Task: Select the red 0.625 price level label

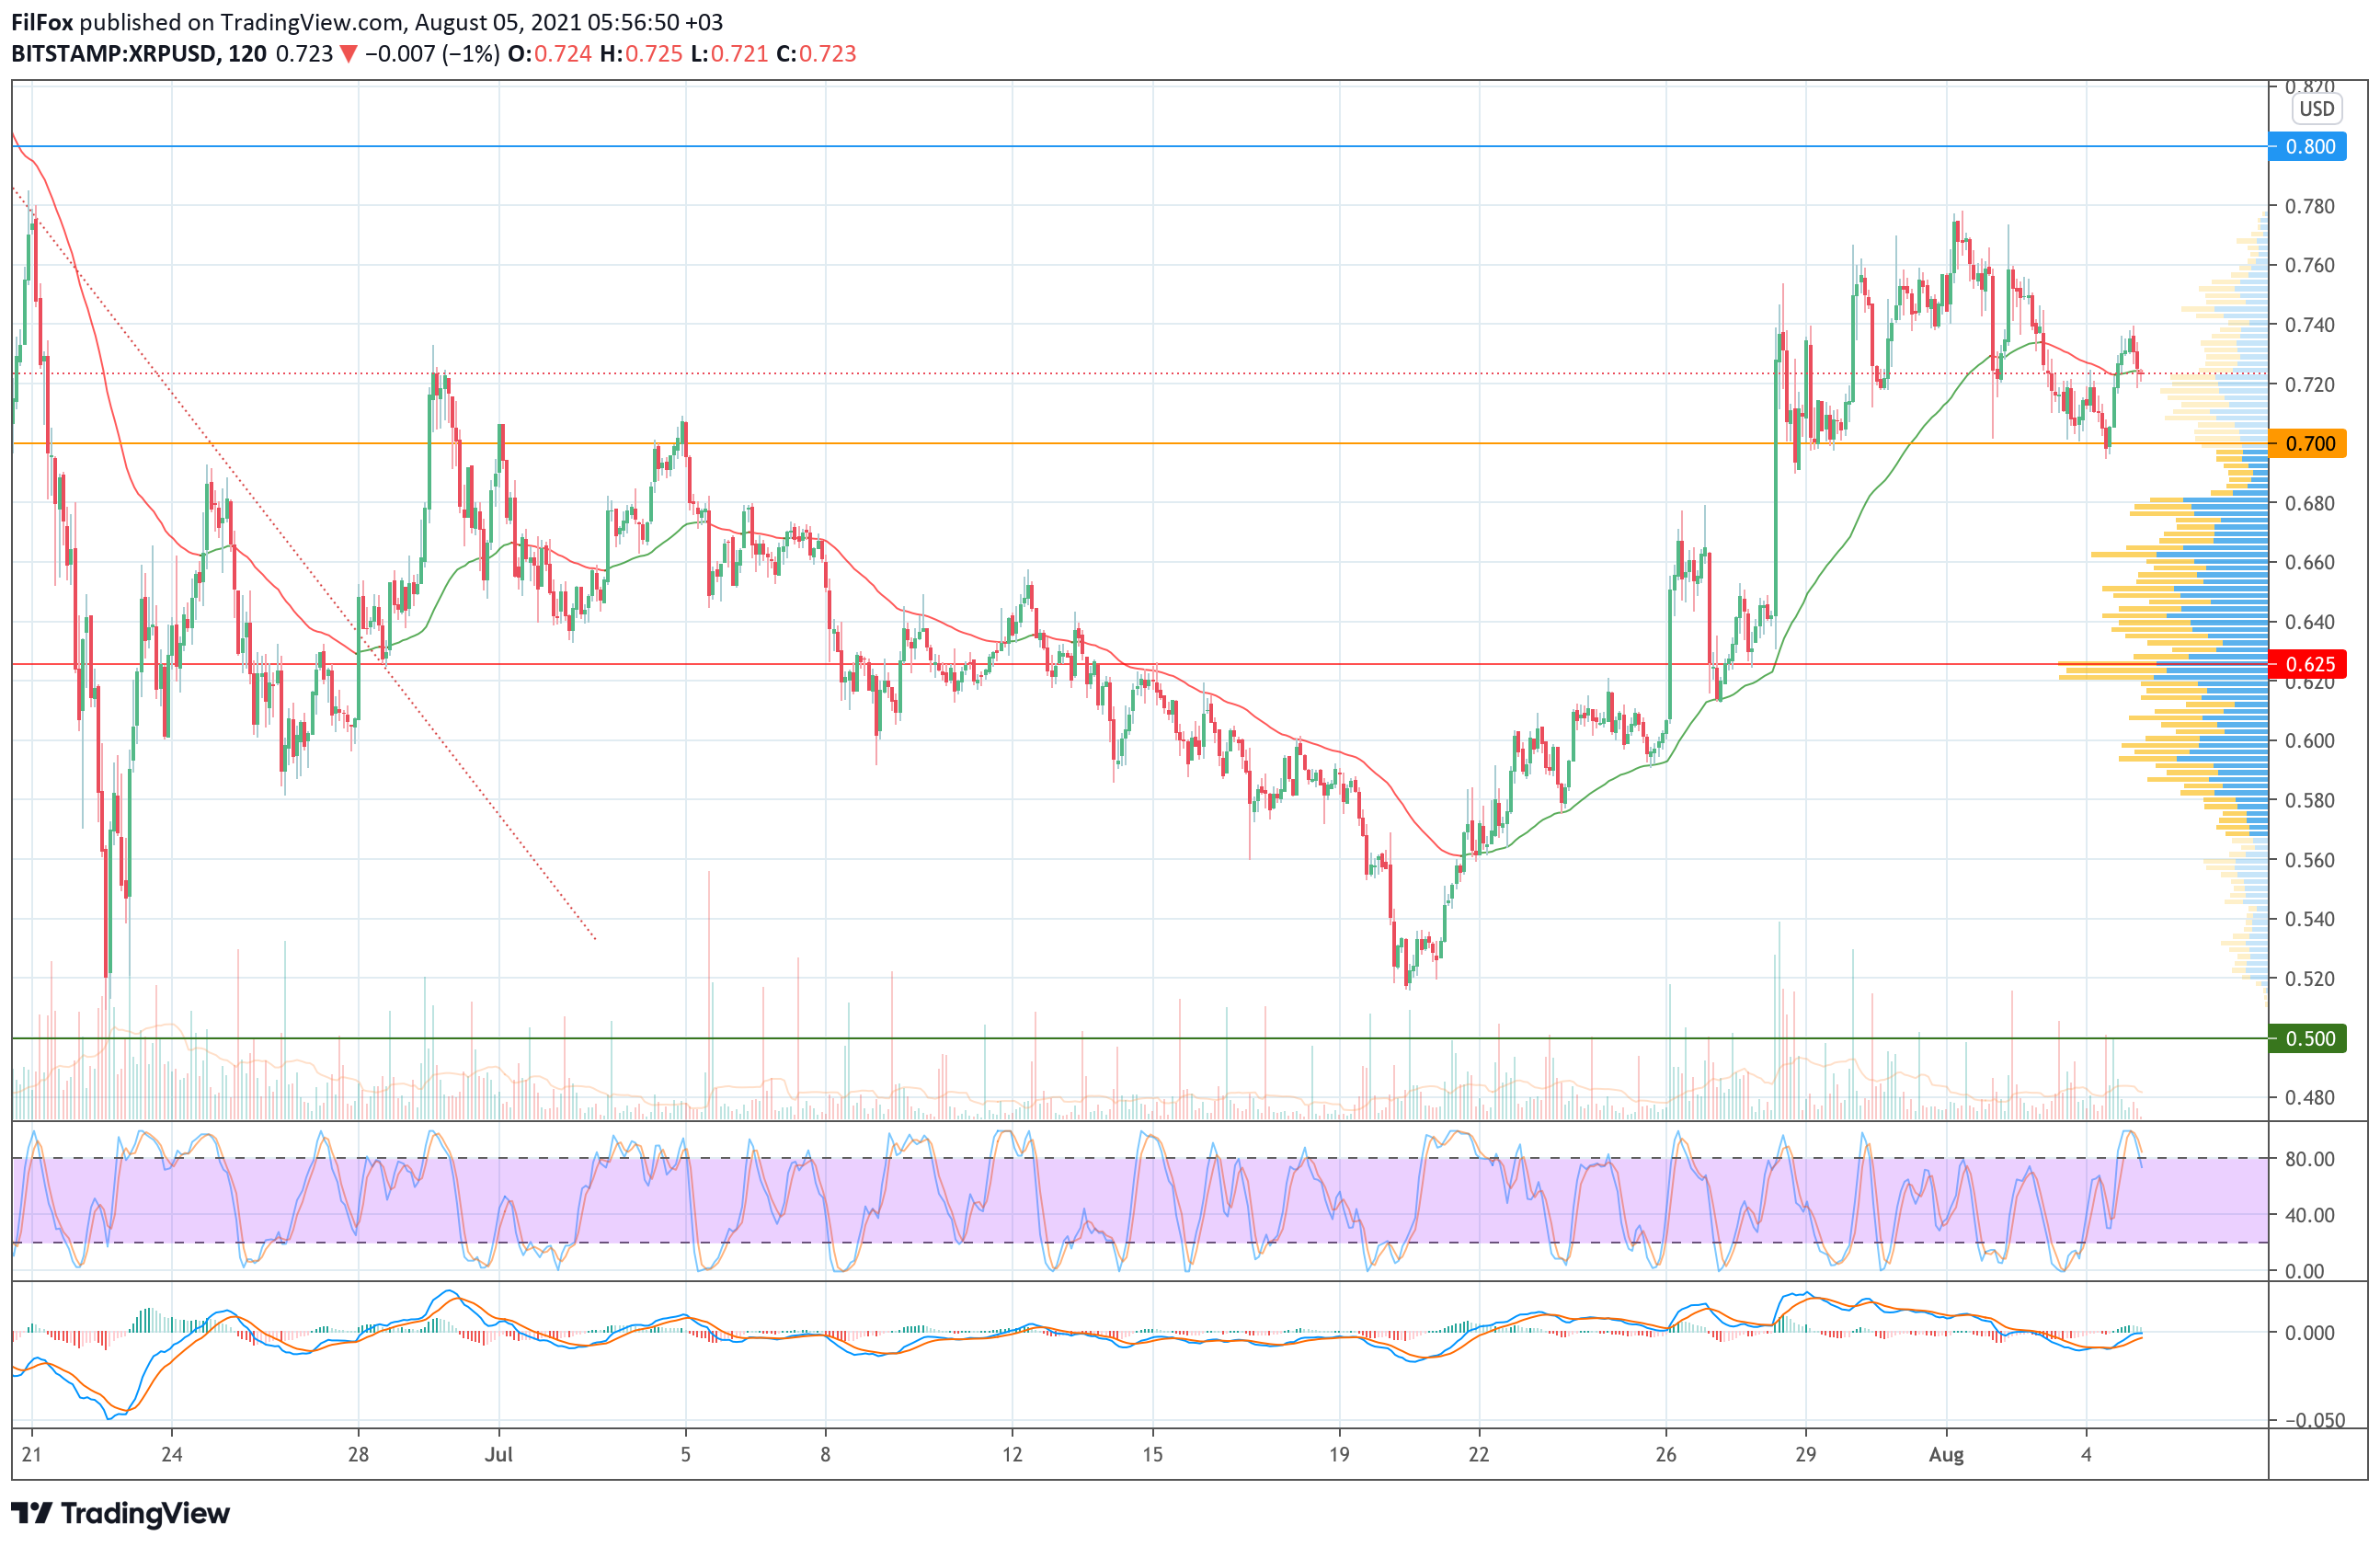Action: click(2309, 664)
